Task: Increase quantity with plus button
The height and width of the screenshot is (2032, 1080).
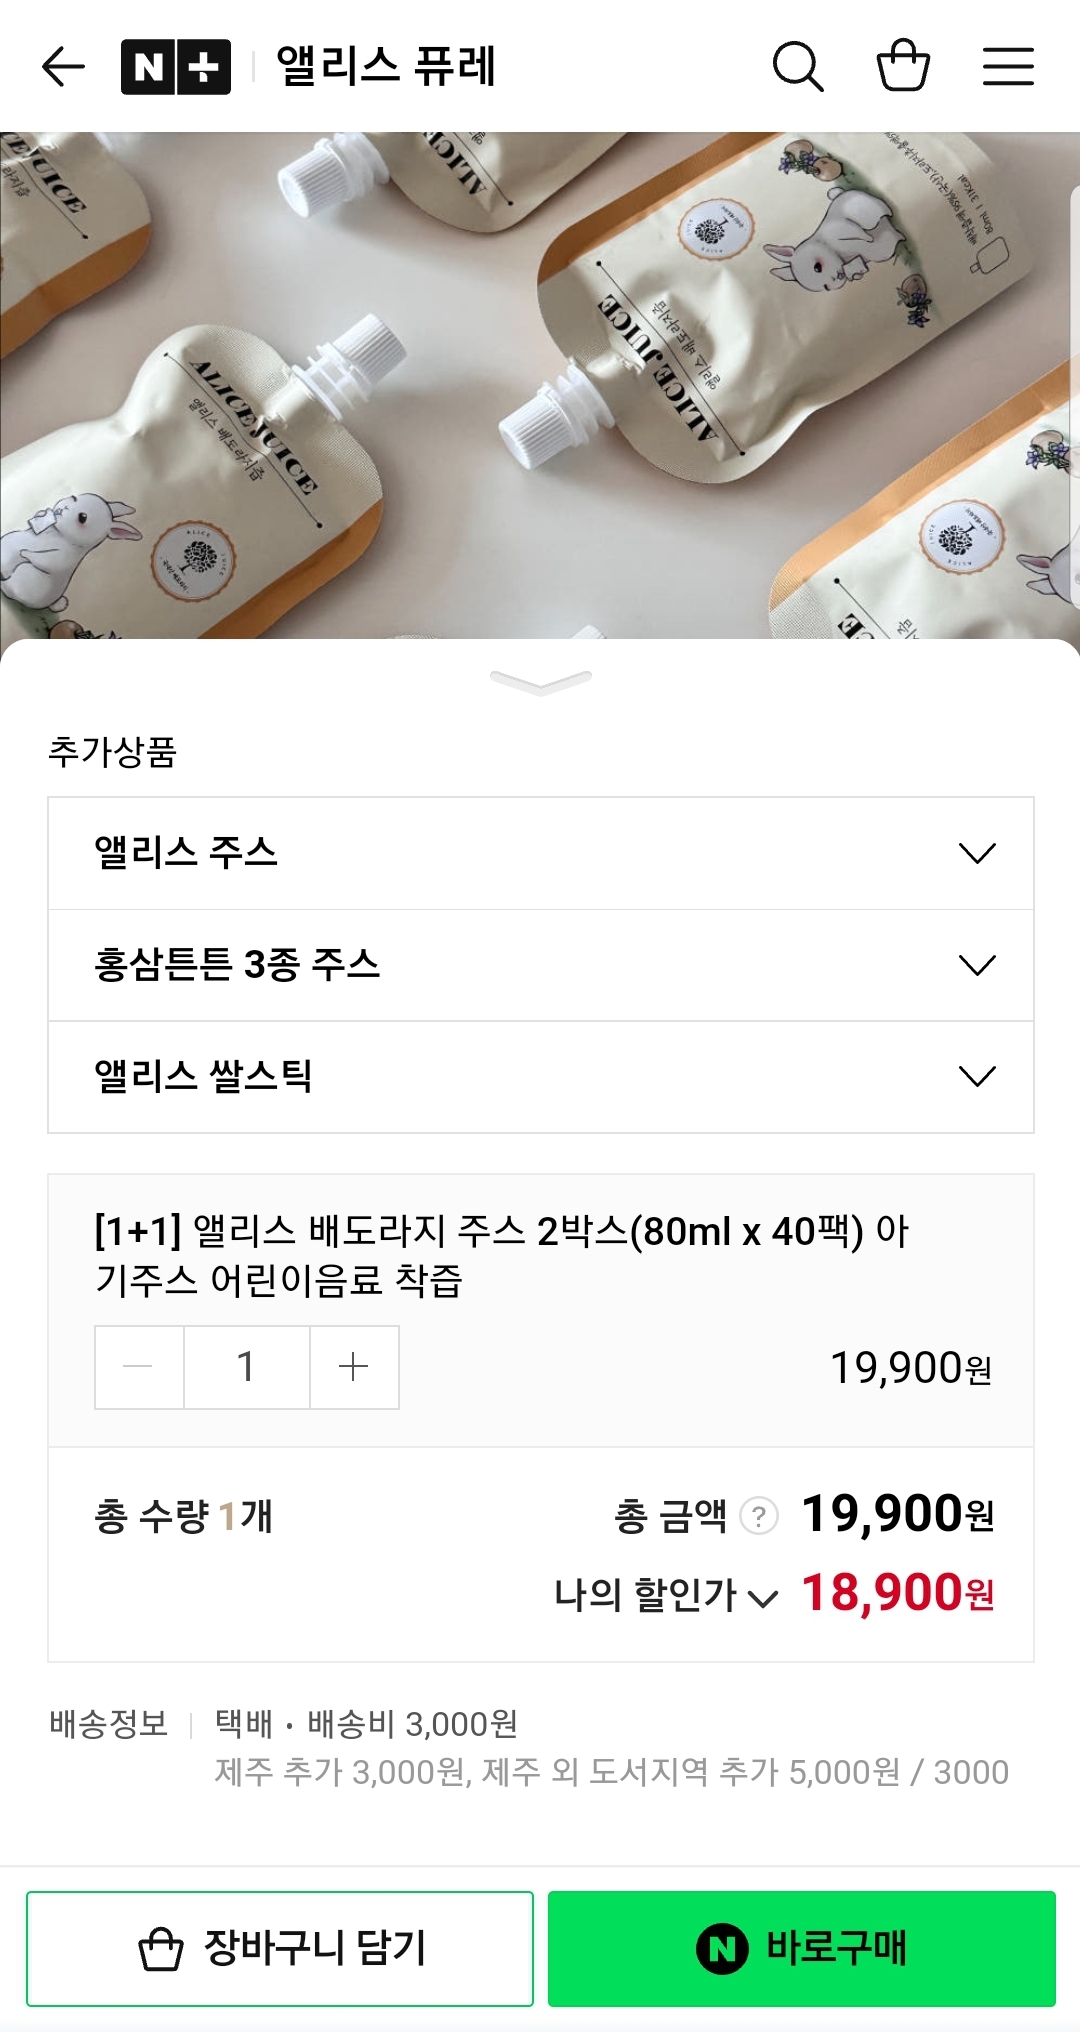Action: pos(354,1367)
